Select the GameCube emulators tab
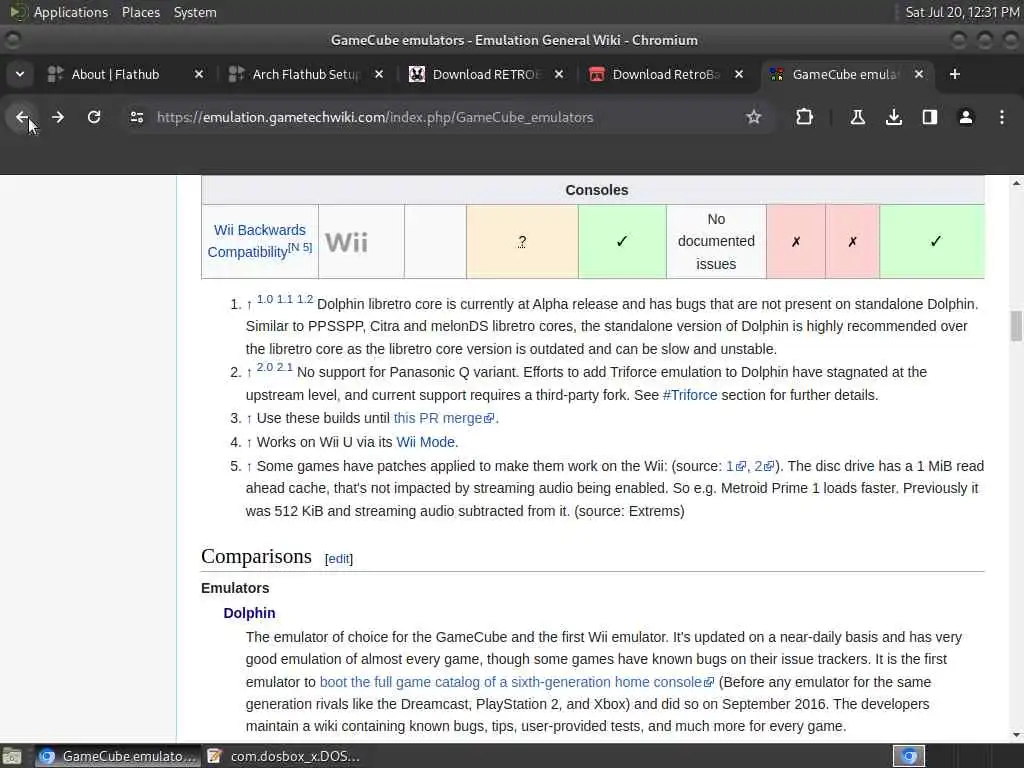 click(844, 74)
